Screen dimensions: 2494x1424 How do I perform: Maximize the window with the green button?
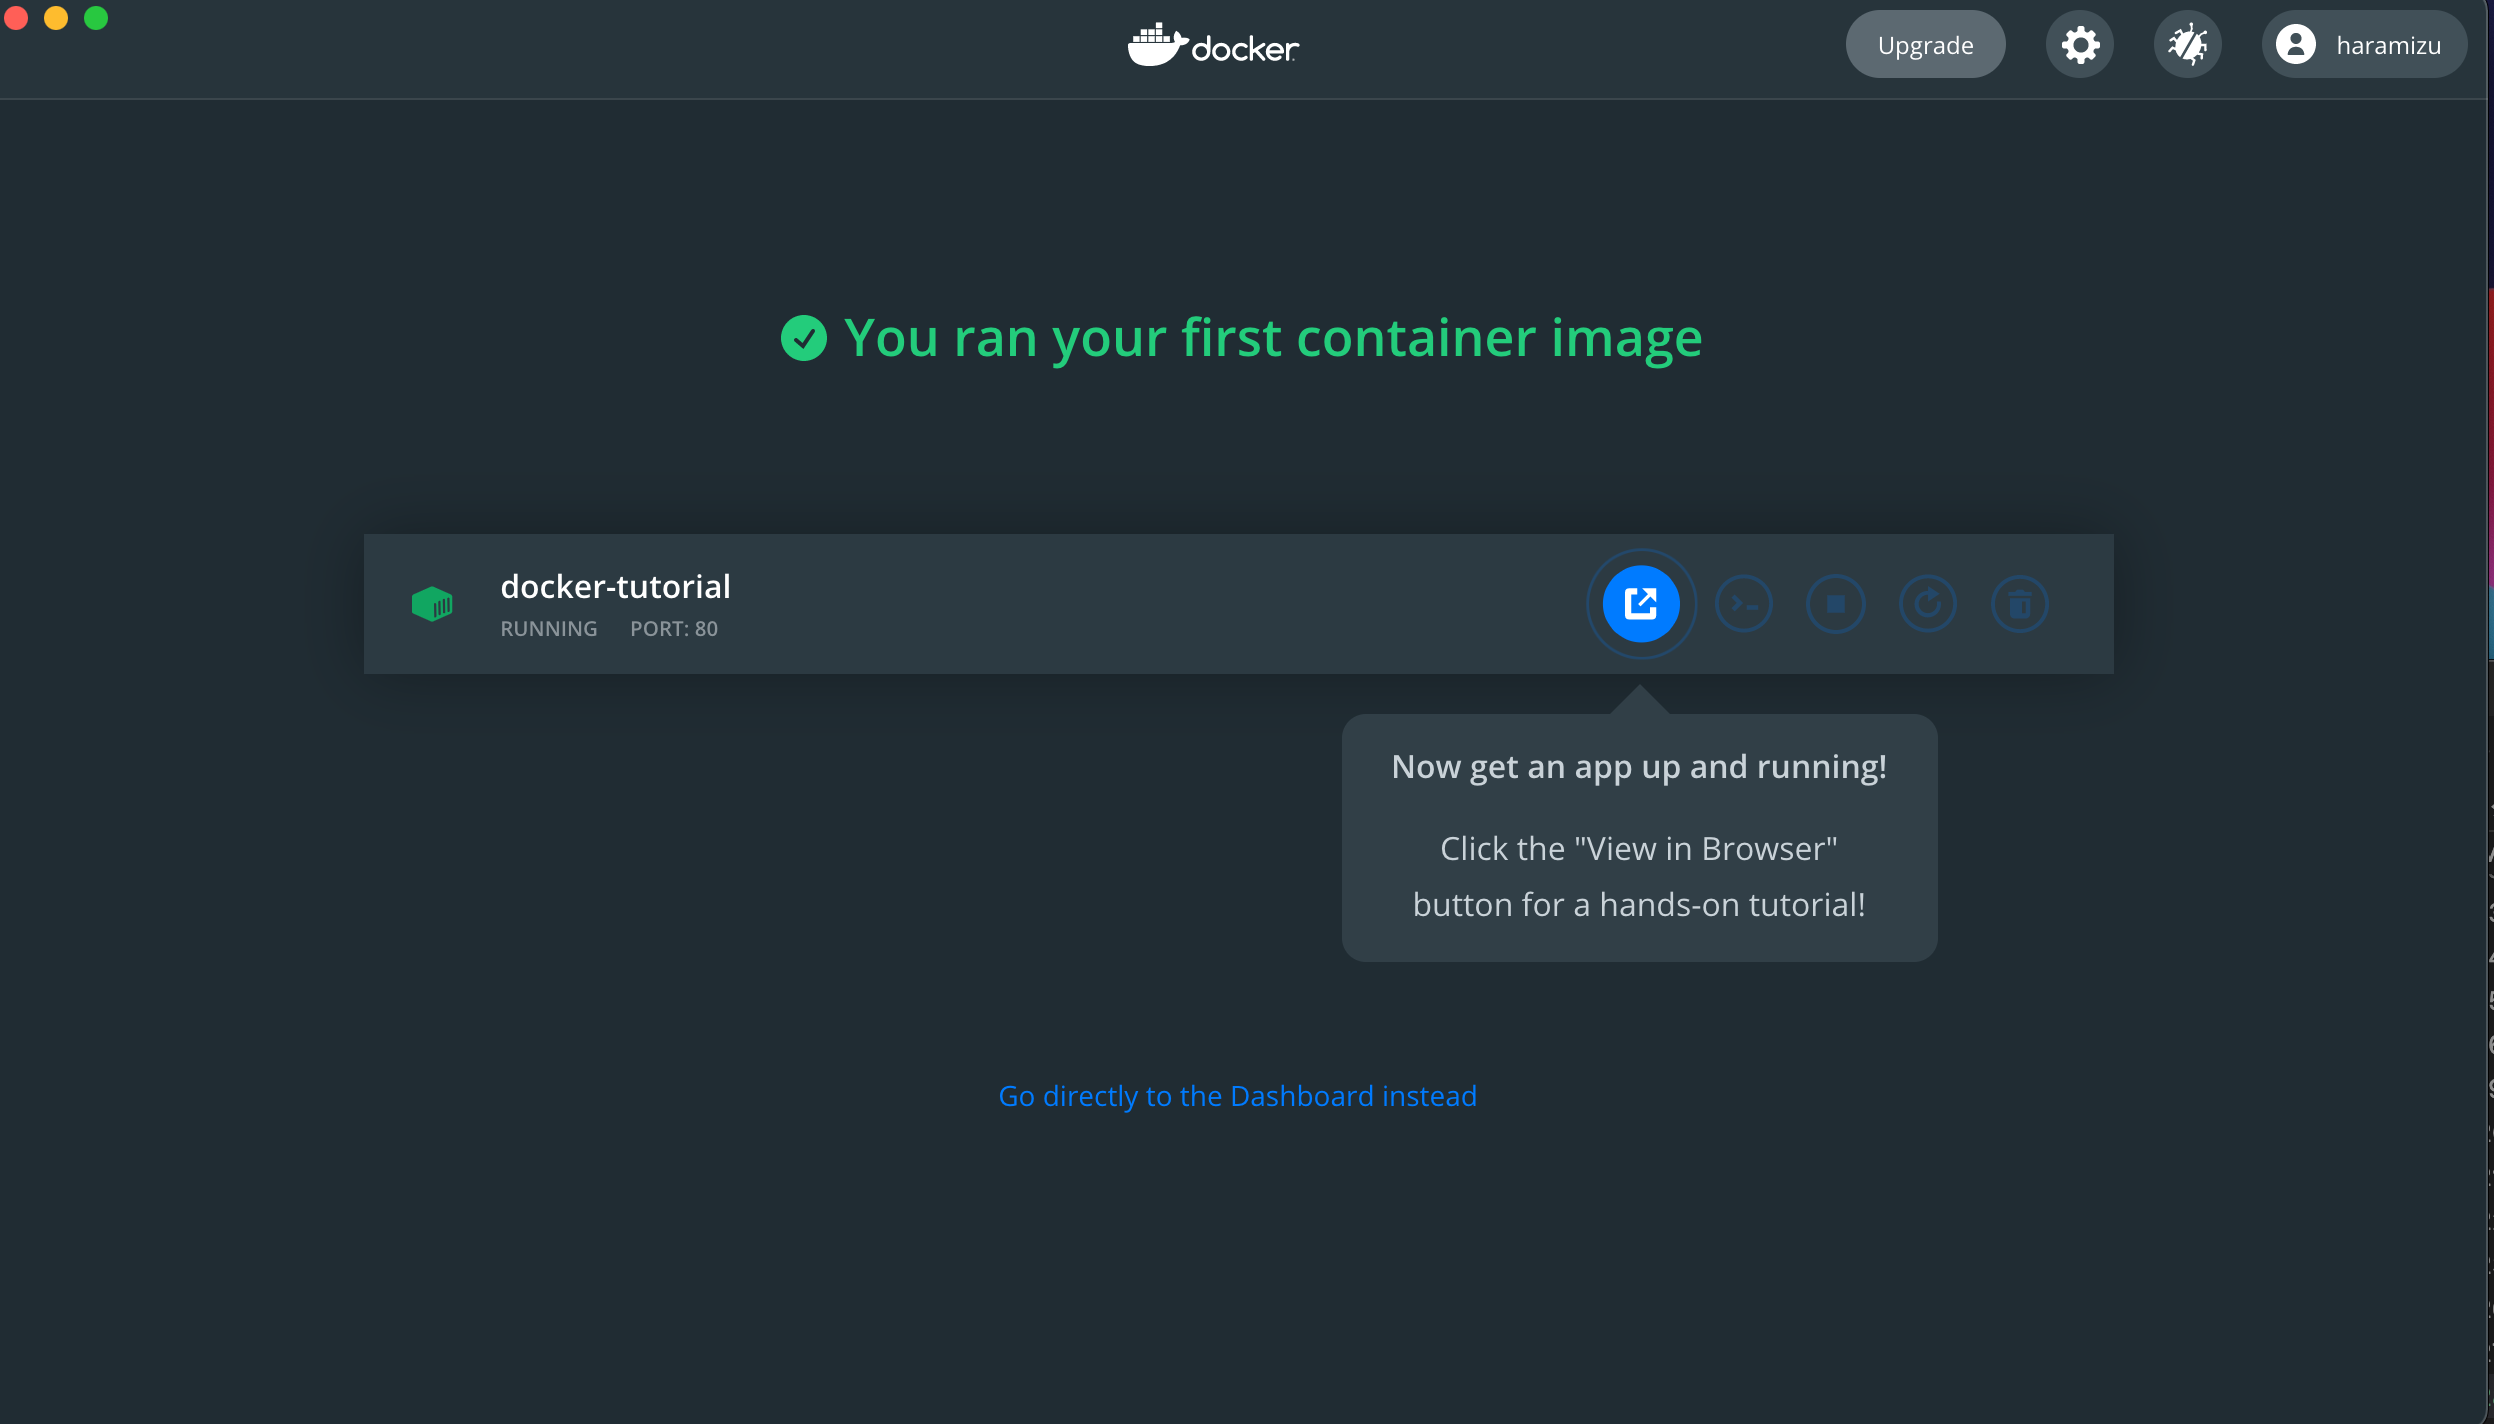point(96,18)
